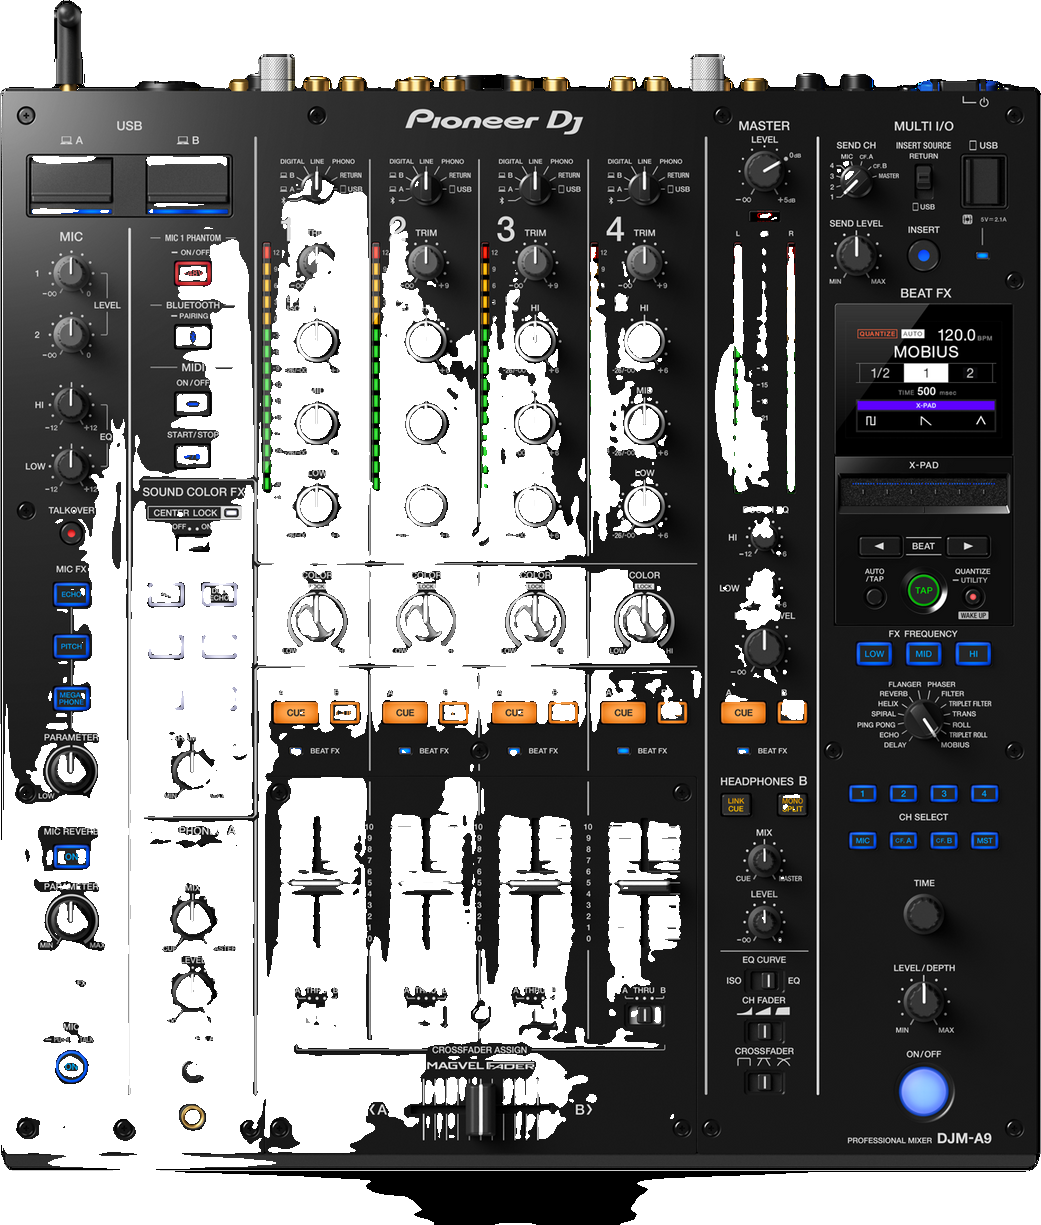Image resolution: width=1041 pixels, height=1225 pixels.
Task: Click the LEVEL/DEPTH knob
Action: click(x=923, y=1002)
